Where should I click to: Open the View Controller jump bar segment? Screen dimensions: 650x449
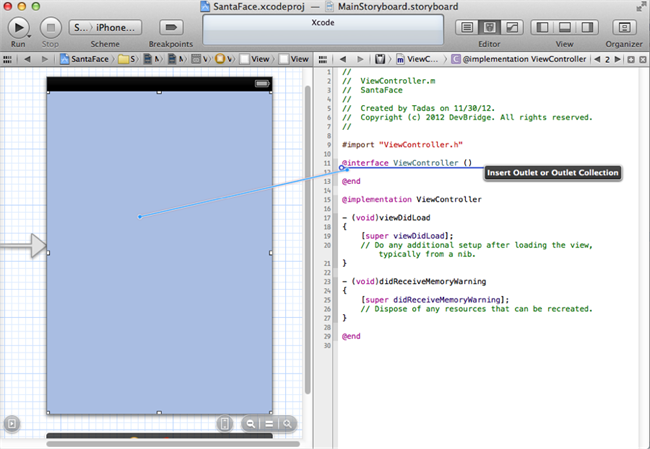coord(224,59)
